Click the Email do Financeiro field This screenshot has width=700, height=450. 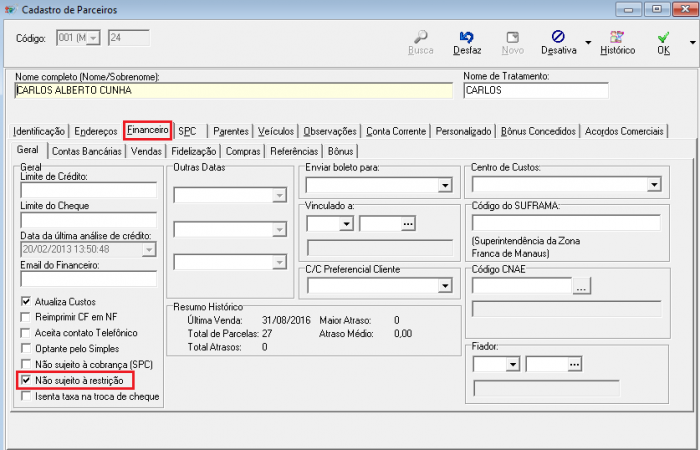pos(89,279)
